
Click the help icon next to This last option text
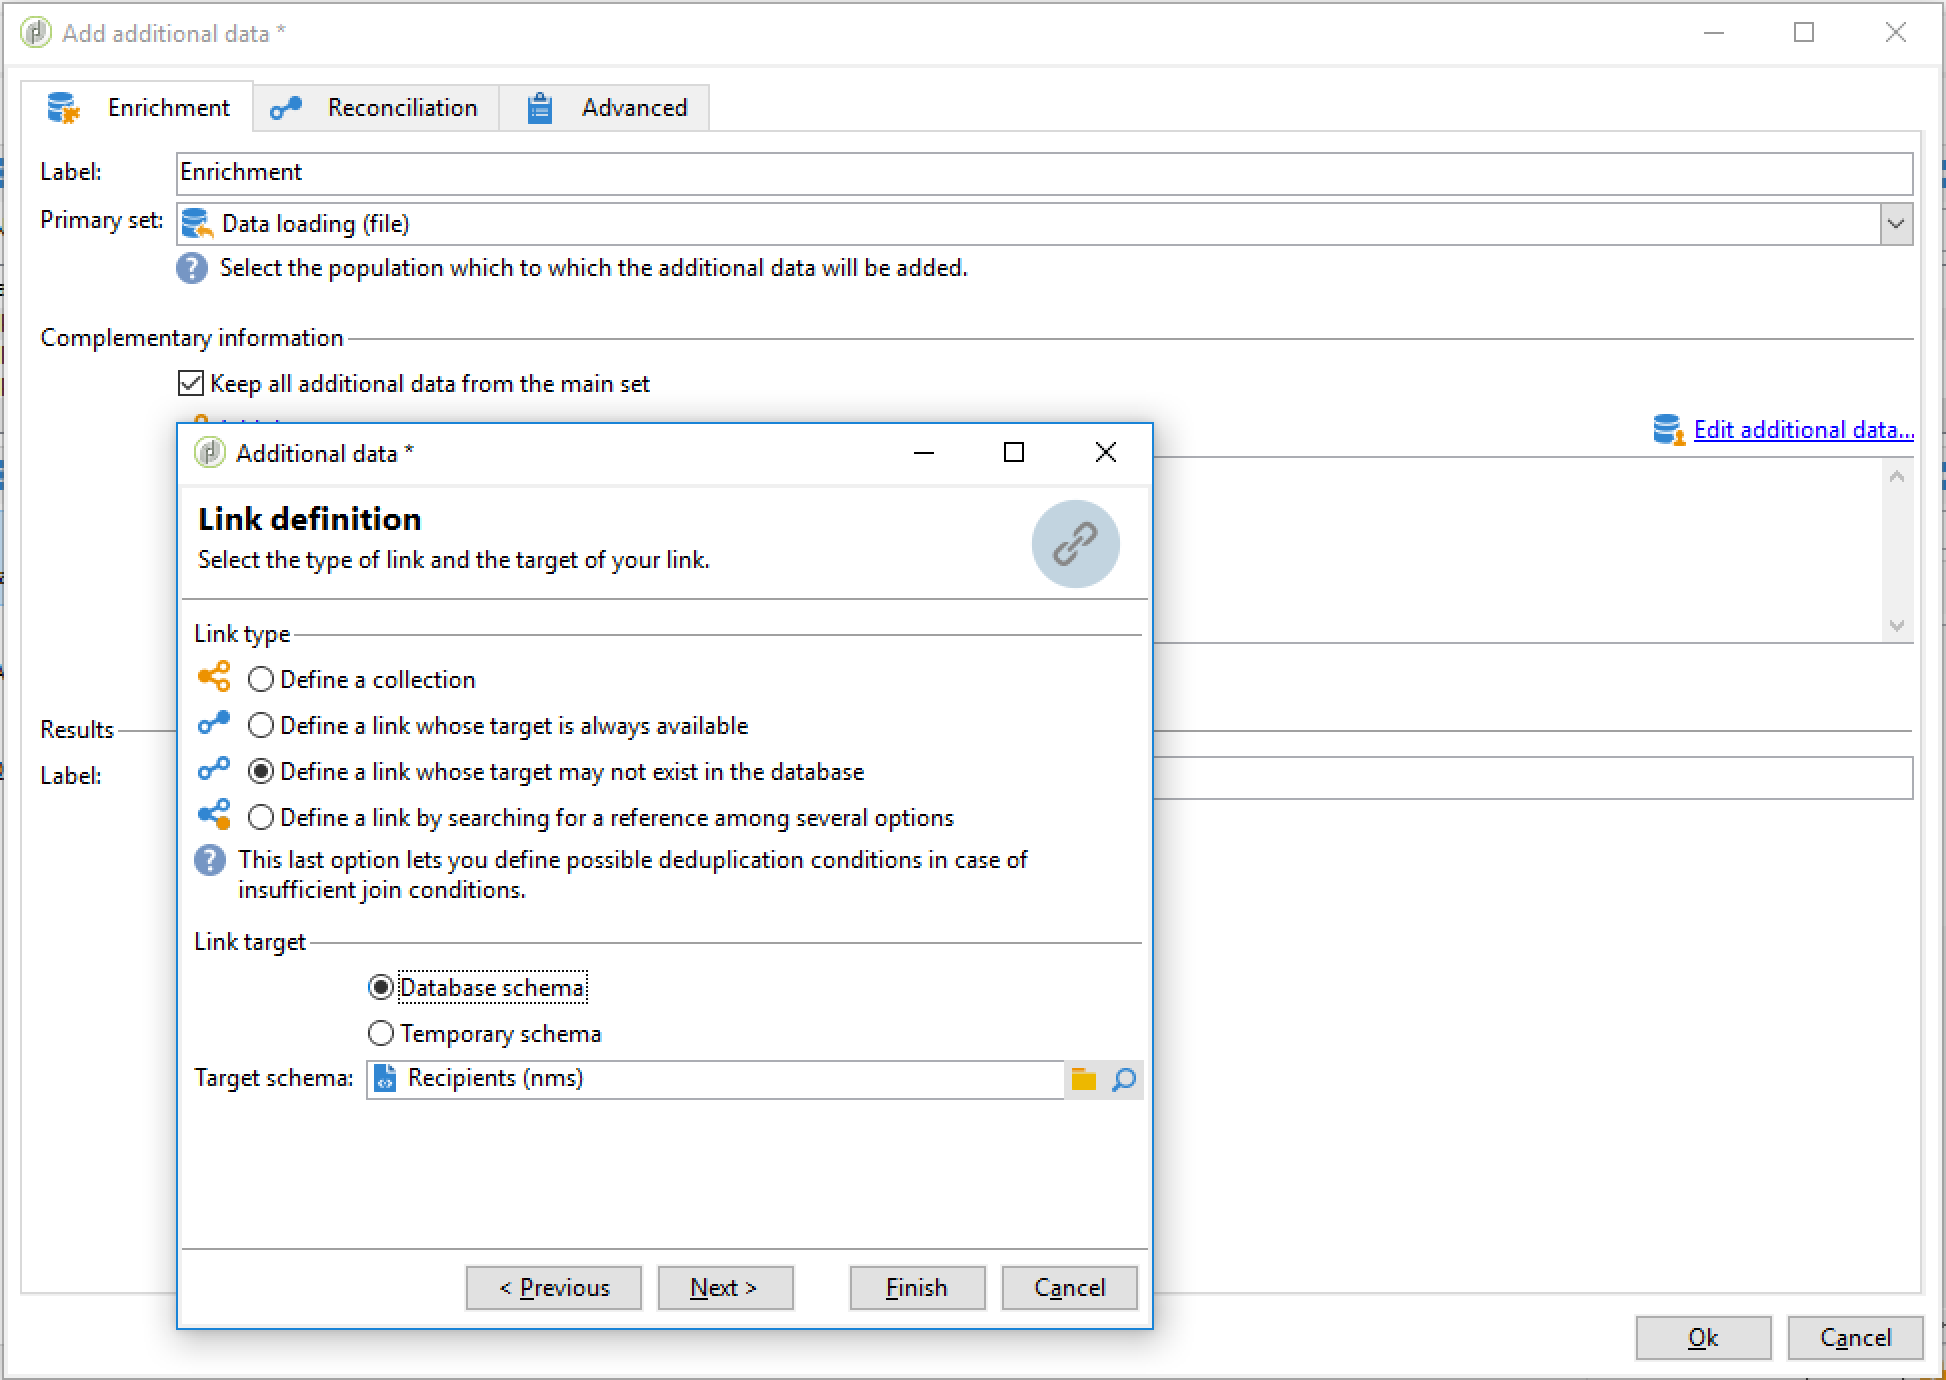(x=210, y=860)
